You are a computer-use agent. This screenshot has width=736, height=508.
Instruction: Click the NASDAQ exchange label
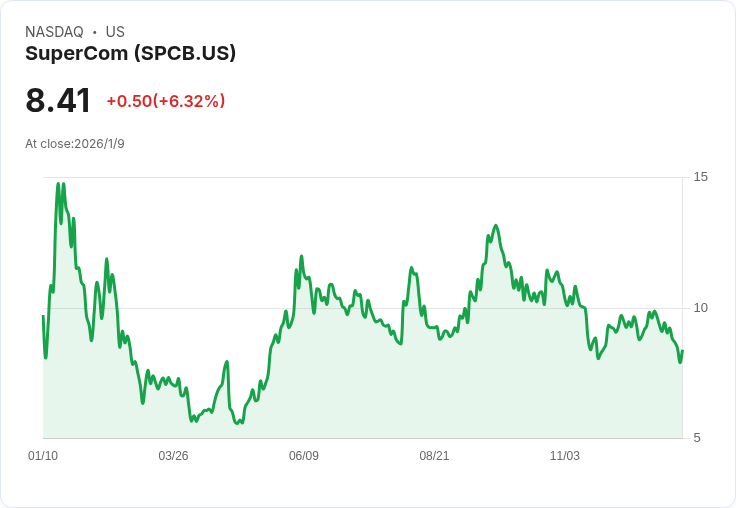click(54, 32)
